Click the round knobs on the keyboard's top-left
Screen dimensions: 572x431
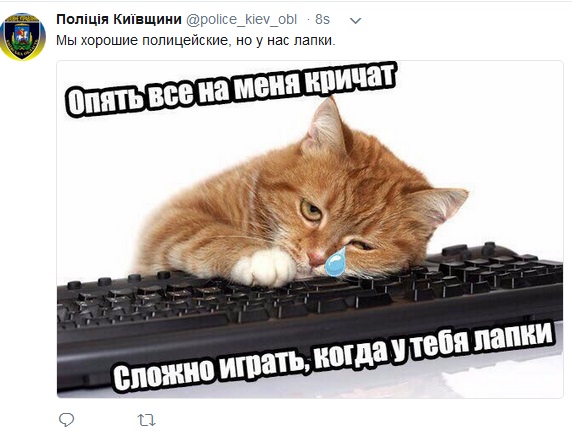pyautogui.click(x=120, y=279)
